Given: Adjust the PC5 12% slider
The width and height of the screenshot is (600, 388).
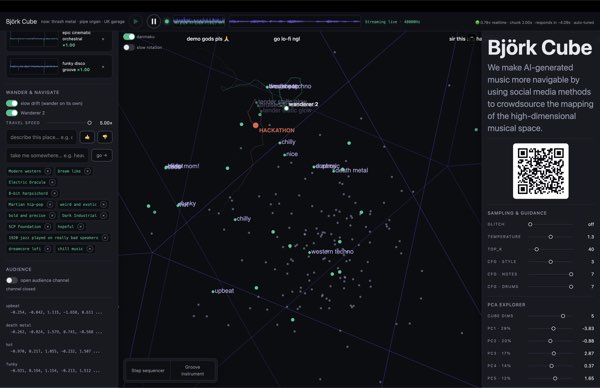Looking at the screenshot, I should tap(555, 378).
